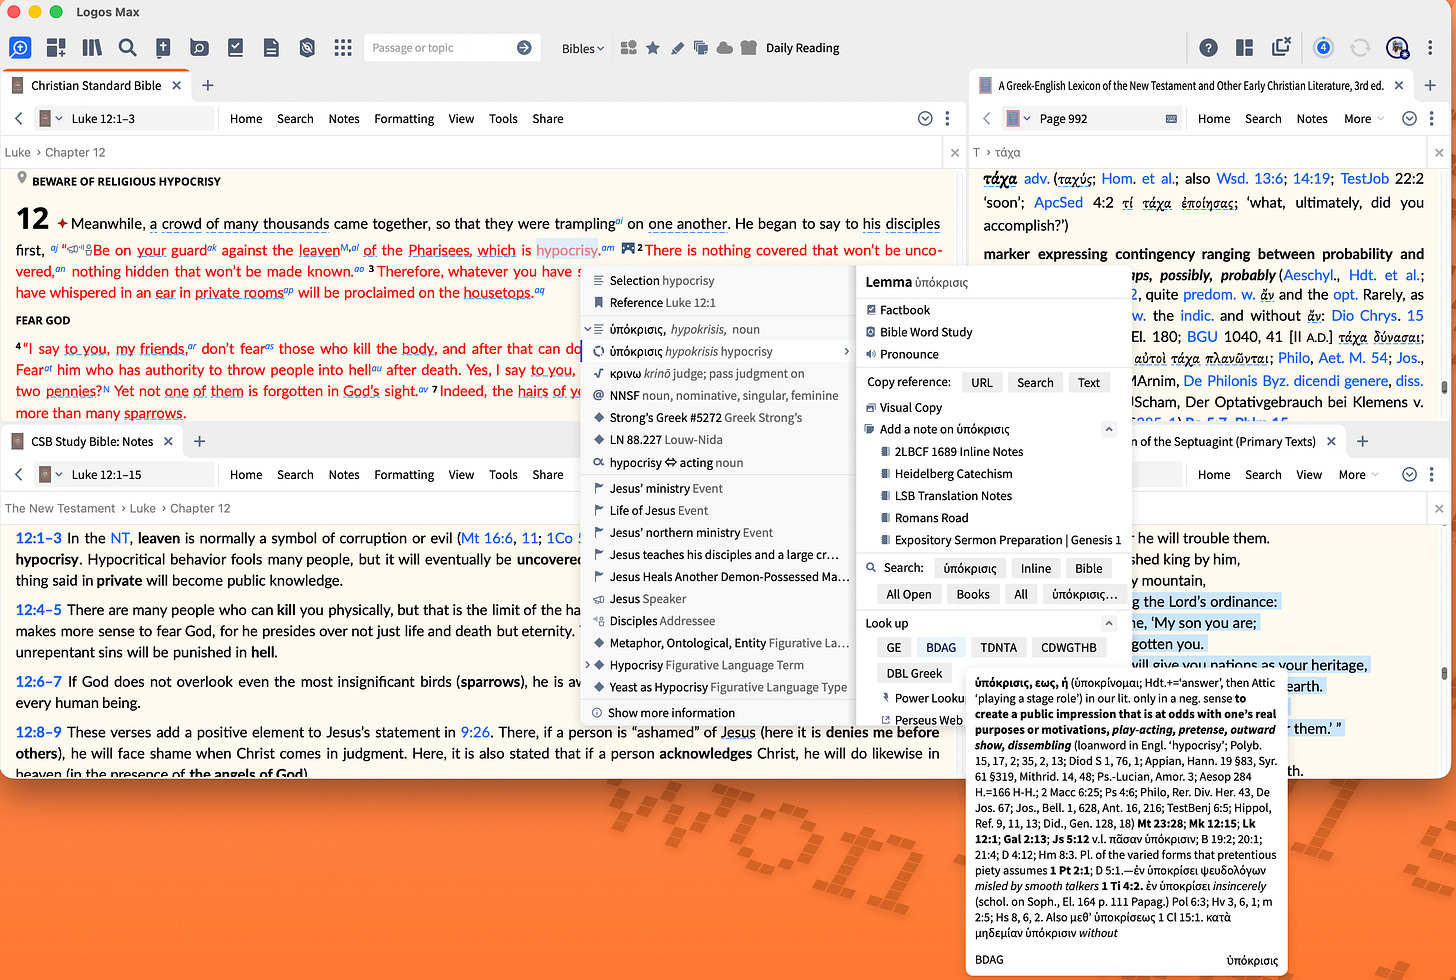
Task: Open the Logos home dashboard icon
Action: [x=20, y=47]
